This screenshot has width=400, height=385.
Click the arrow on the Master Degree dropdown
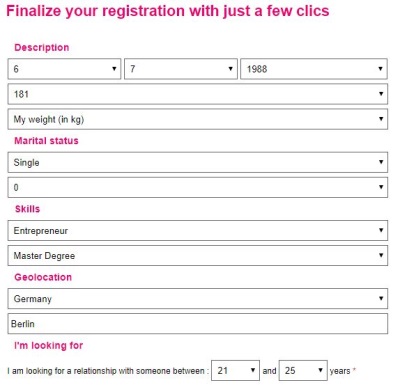pyautogui.click(x=381, y=255)
